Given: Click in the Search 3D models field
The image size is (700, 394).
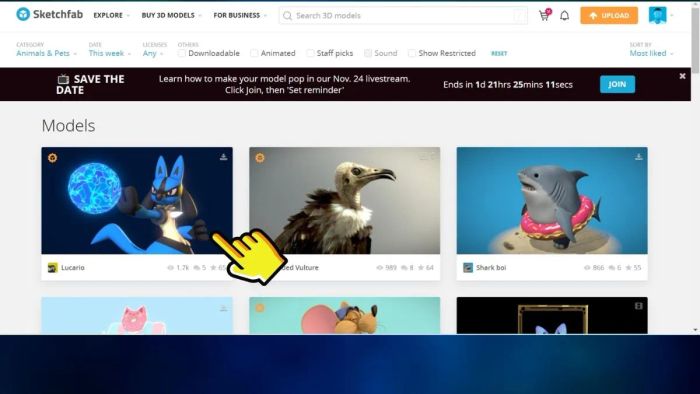Looking at the screenshot, I should (403, 16).
